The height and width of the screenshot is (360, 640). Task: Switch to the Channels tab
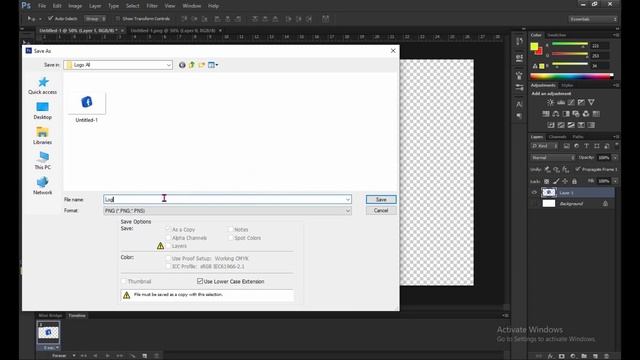(x=558, y=137)
